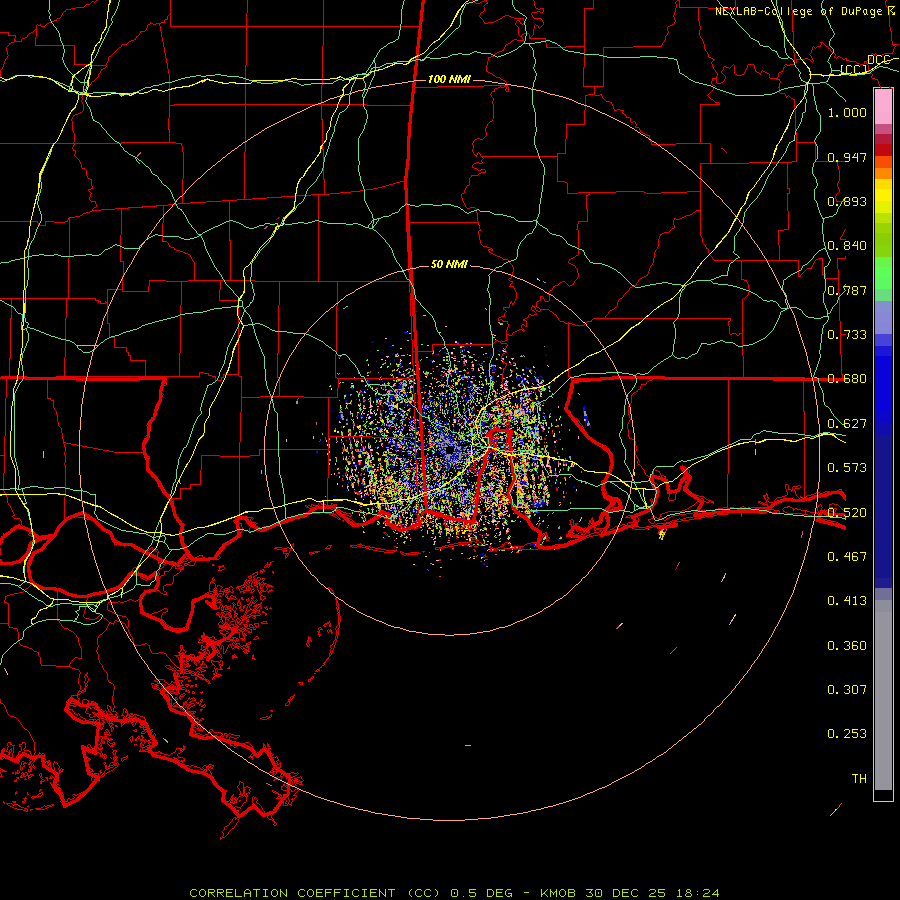Screen dimensions: 900x900
Task: Click the Correlation Coefficient KMOB caption
Action: (454, 893)
